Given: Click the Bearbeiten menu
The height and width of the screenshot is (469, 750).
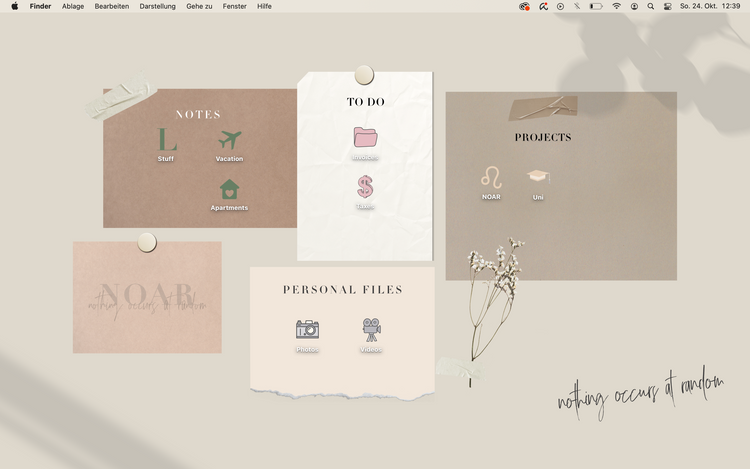Looking at the screenshot, I should [112, 6].
